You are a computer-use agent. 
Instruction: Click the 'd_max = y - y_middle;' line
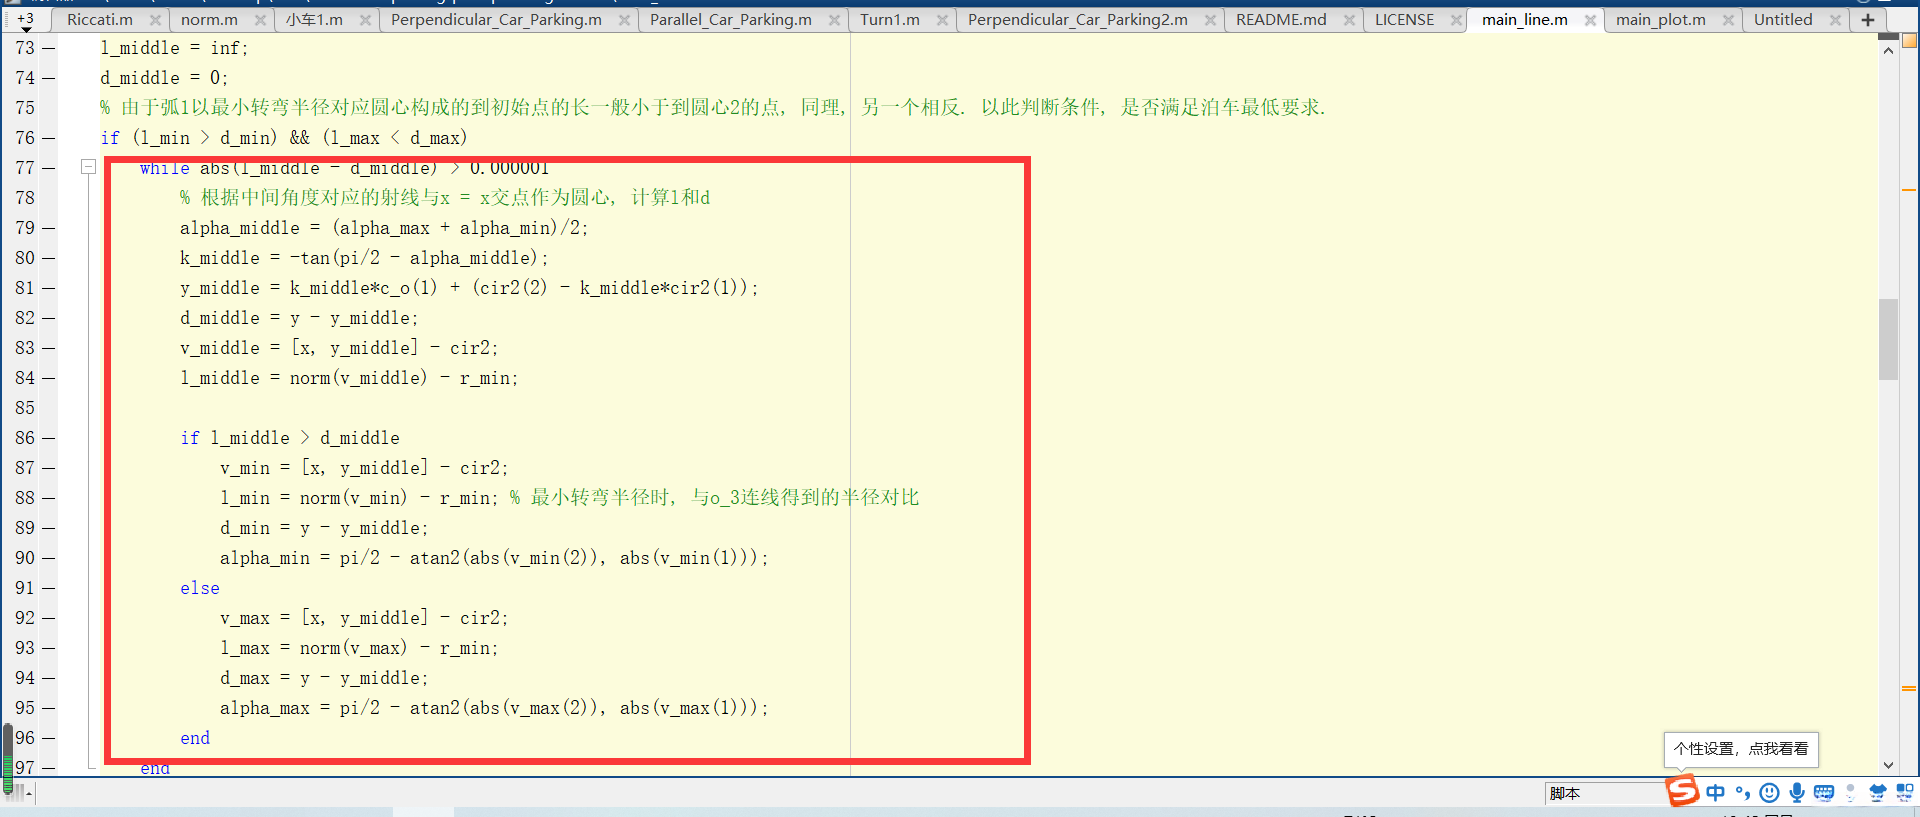(324, 678)
